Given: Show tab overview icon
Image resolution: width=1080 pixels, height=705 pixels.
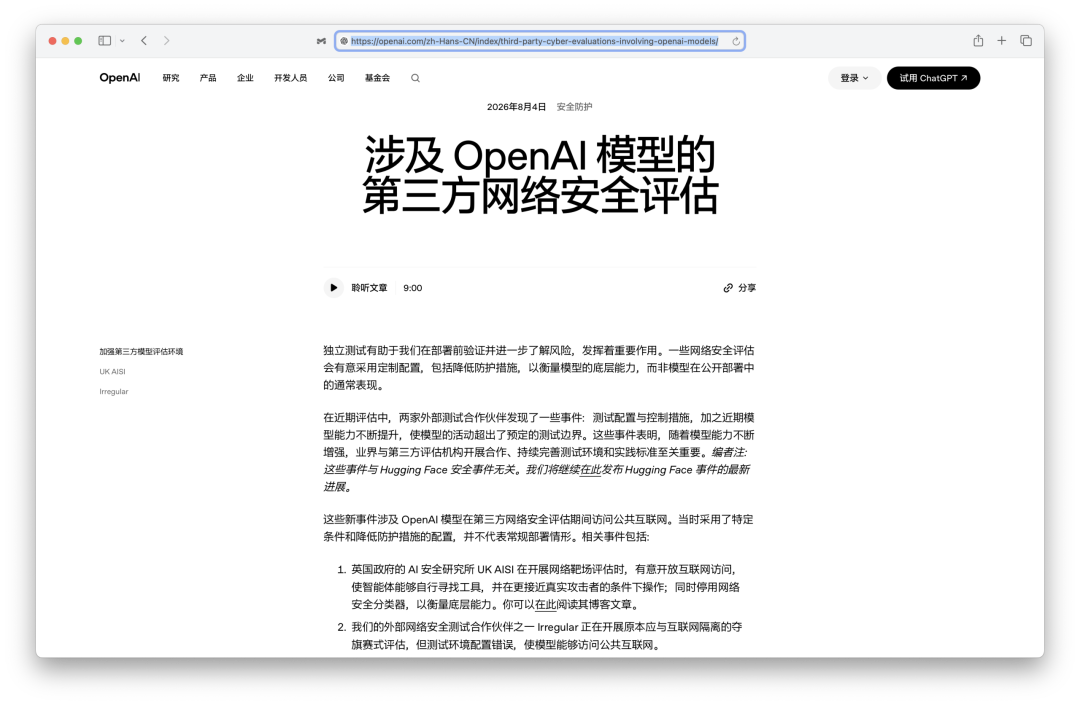Looking at the screenshot, I should 1026,41.
